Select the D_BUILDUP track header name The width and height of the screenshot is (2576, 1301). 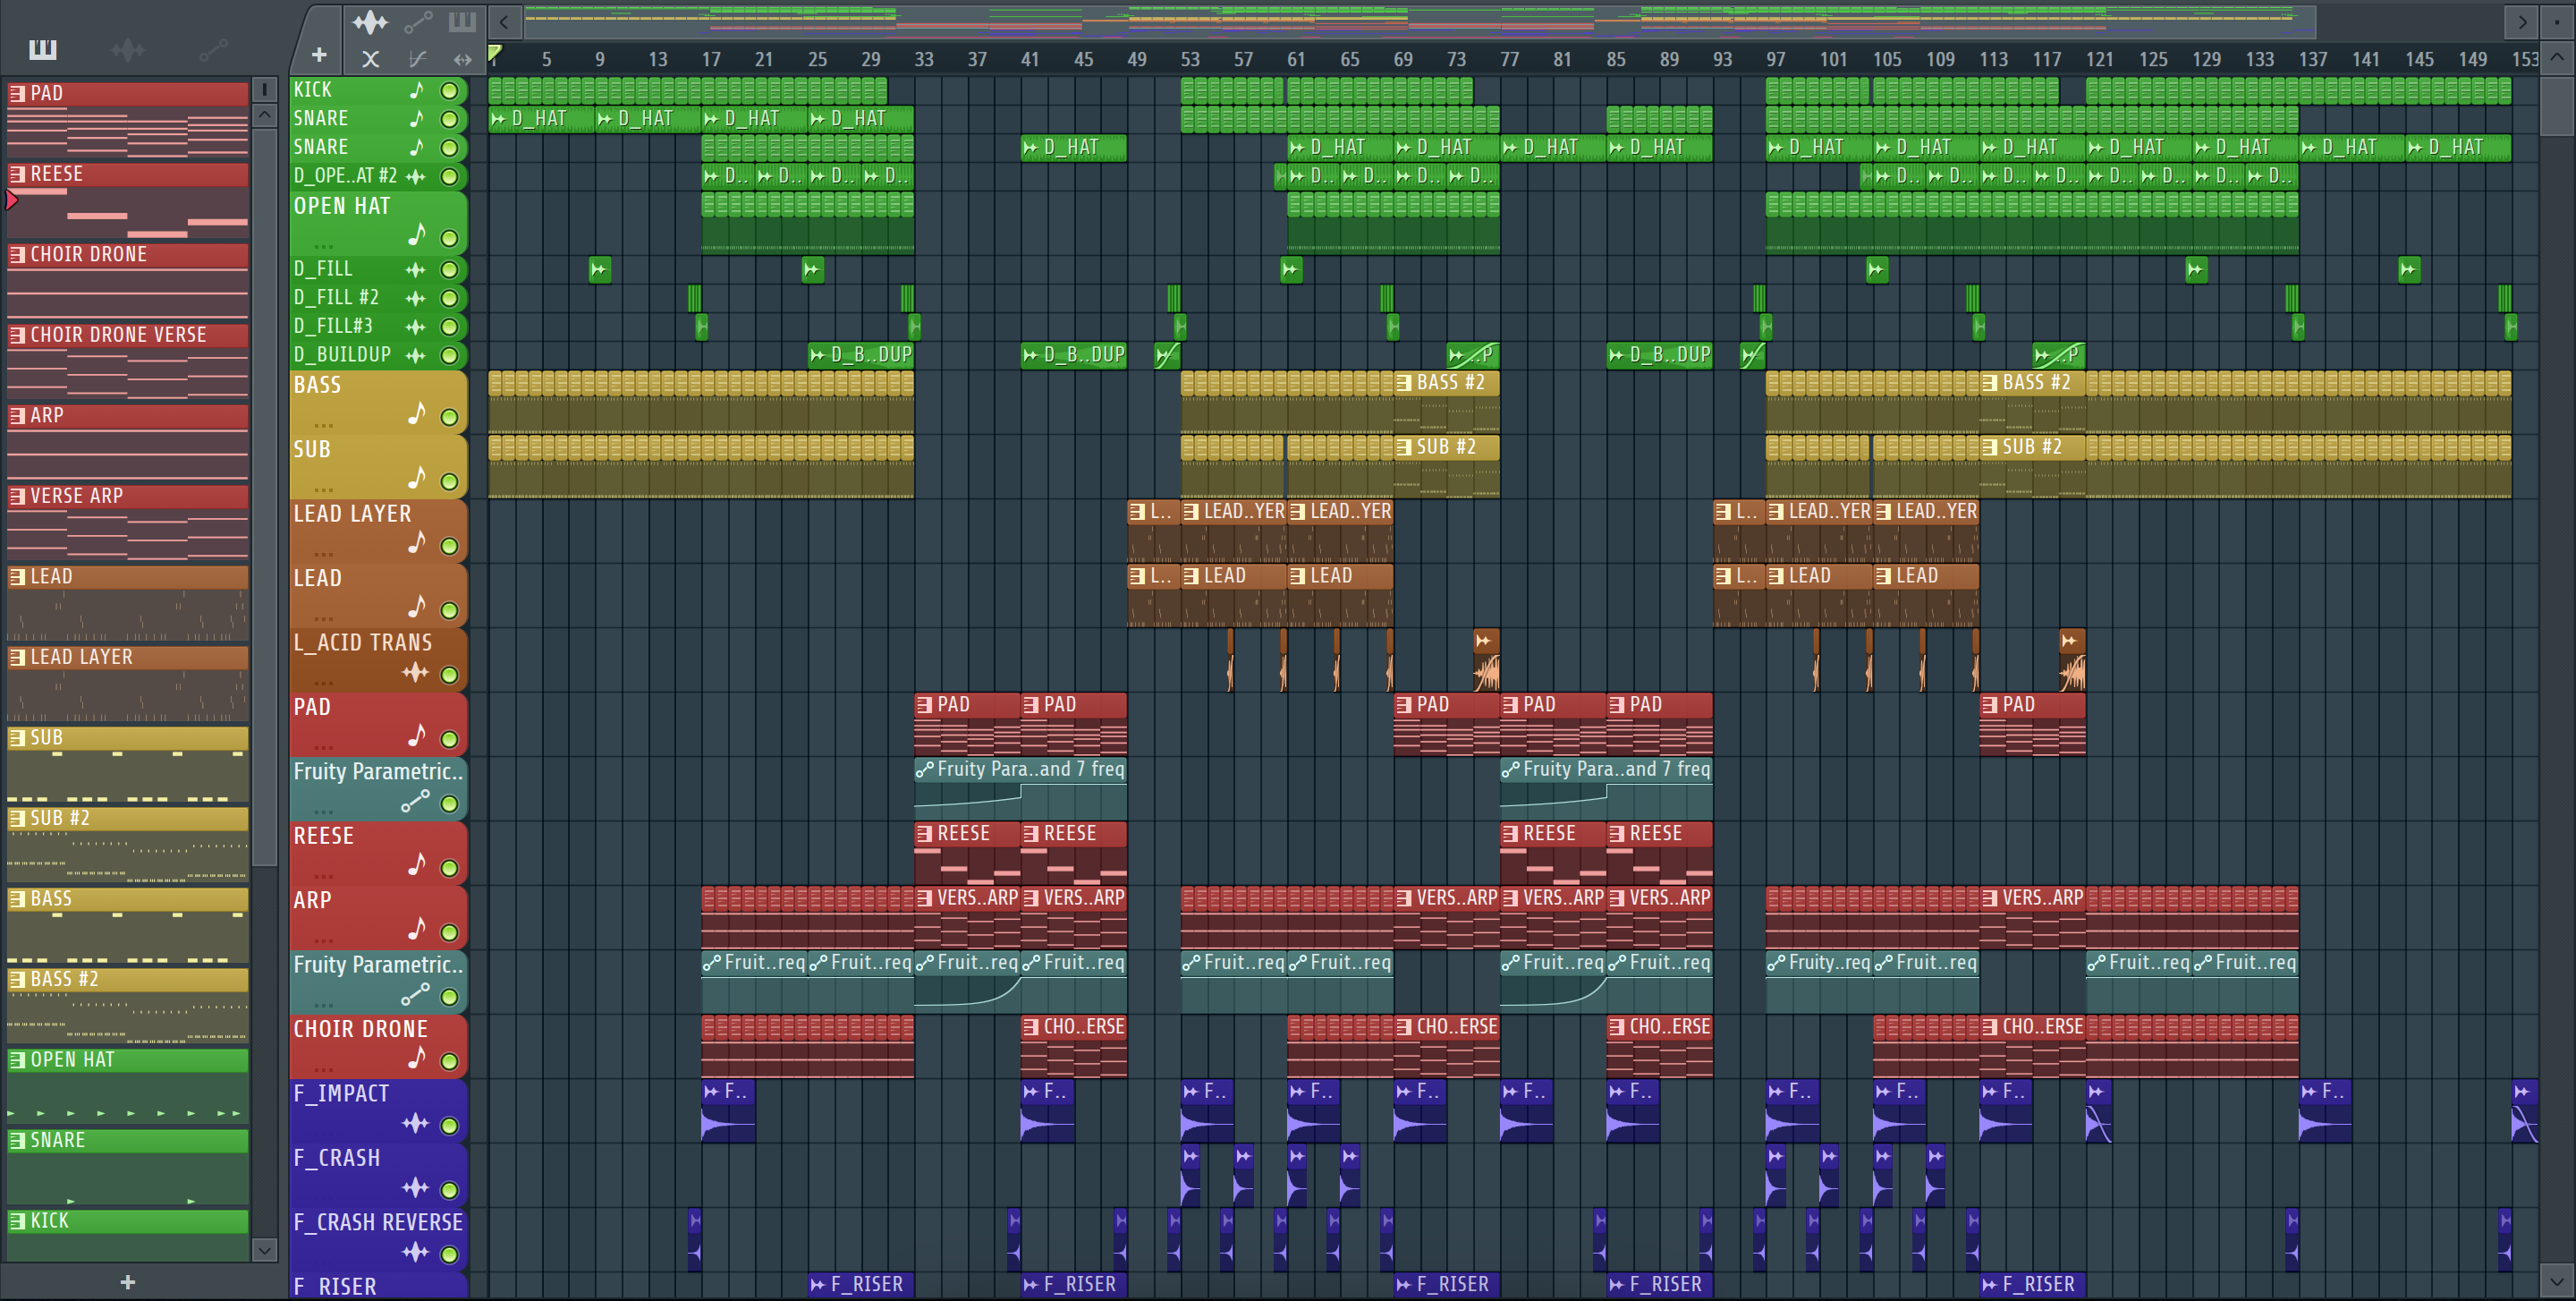[x=342, y=355]
